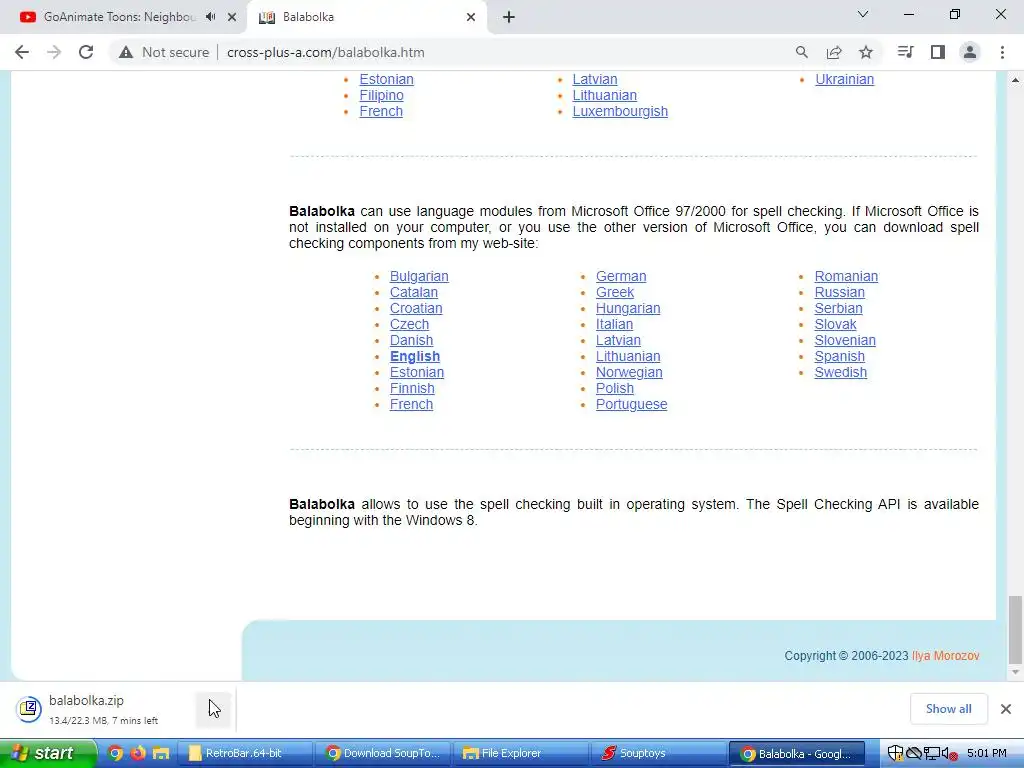
Task: Switch to RetroBar.64-bit taskbar window
Action: click(x=247, y=754)
